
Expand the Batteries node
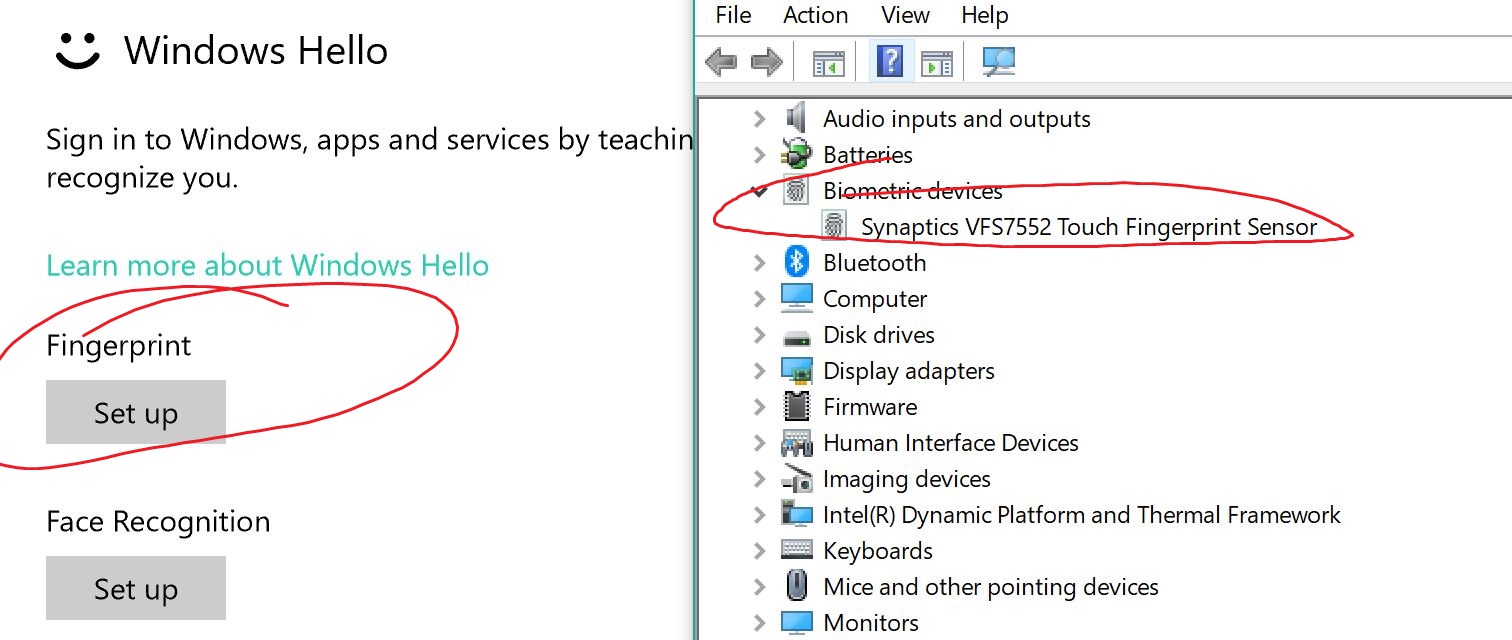click(759, 155)
